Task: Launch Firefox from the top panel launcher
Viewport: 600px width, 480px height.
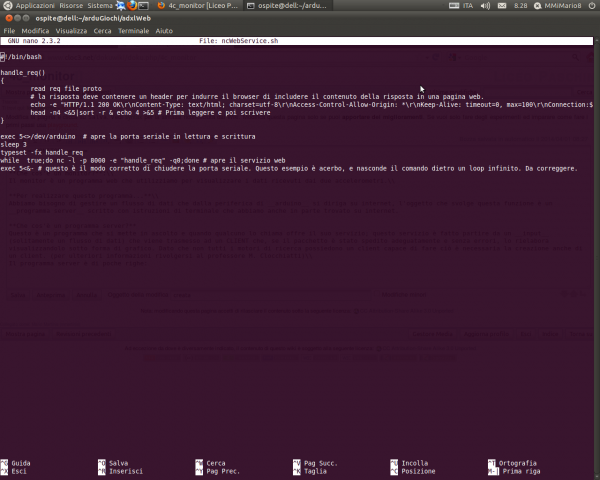Action: coord(132,5)
